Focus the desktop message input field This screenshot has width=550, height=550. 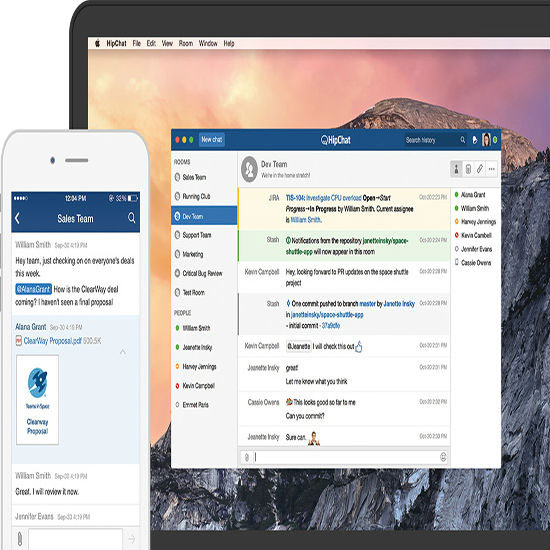346,457
